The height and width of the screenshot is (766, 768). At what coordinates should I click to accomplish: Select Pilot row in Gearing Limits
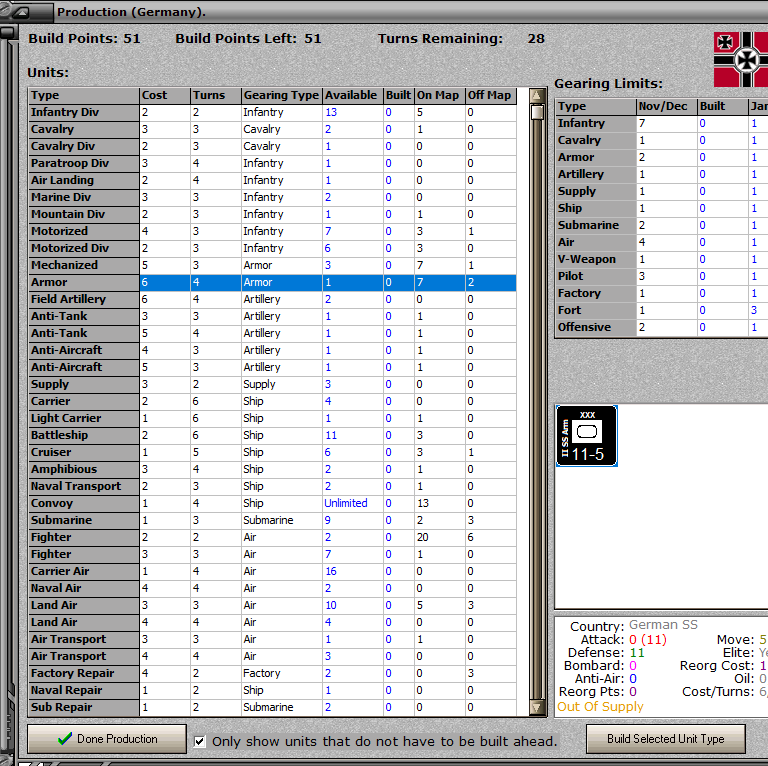click(662, 276)
